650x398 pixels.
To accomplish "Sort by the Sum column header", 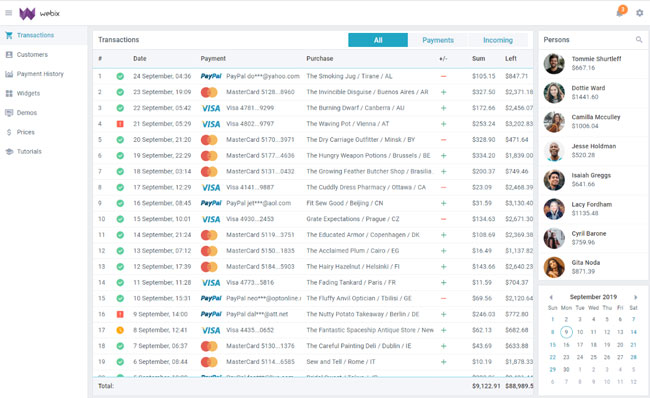I will (478, 58).
